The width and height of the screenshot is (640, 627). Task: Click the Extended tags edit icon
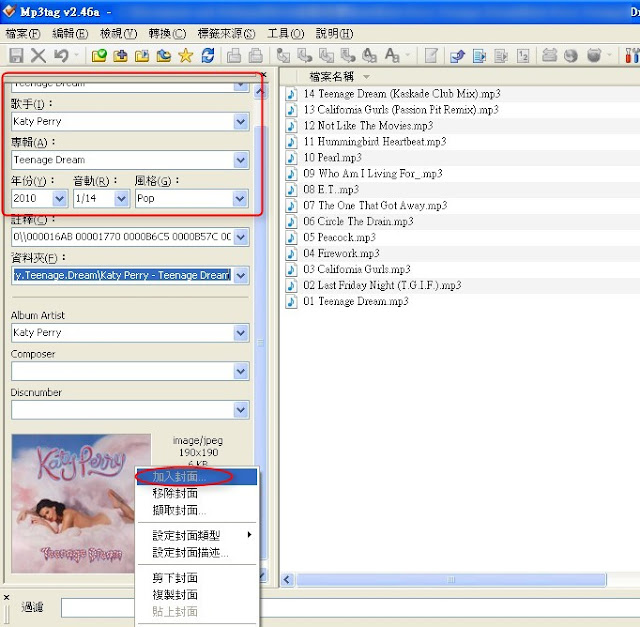coord(431,55)
